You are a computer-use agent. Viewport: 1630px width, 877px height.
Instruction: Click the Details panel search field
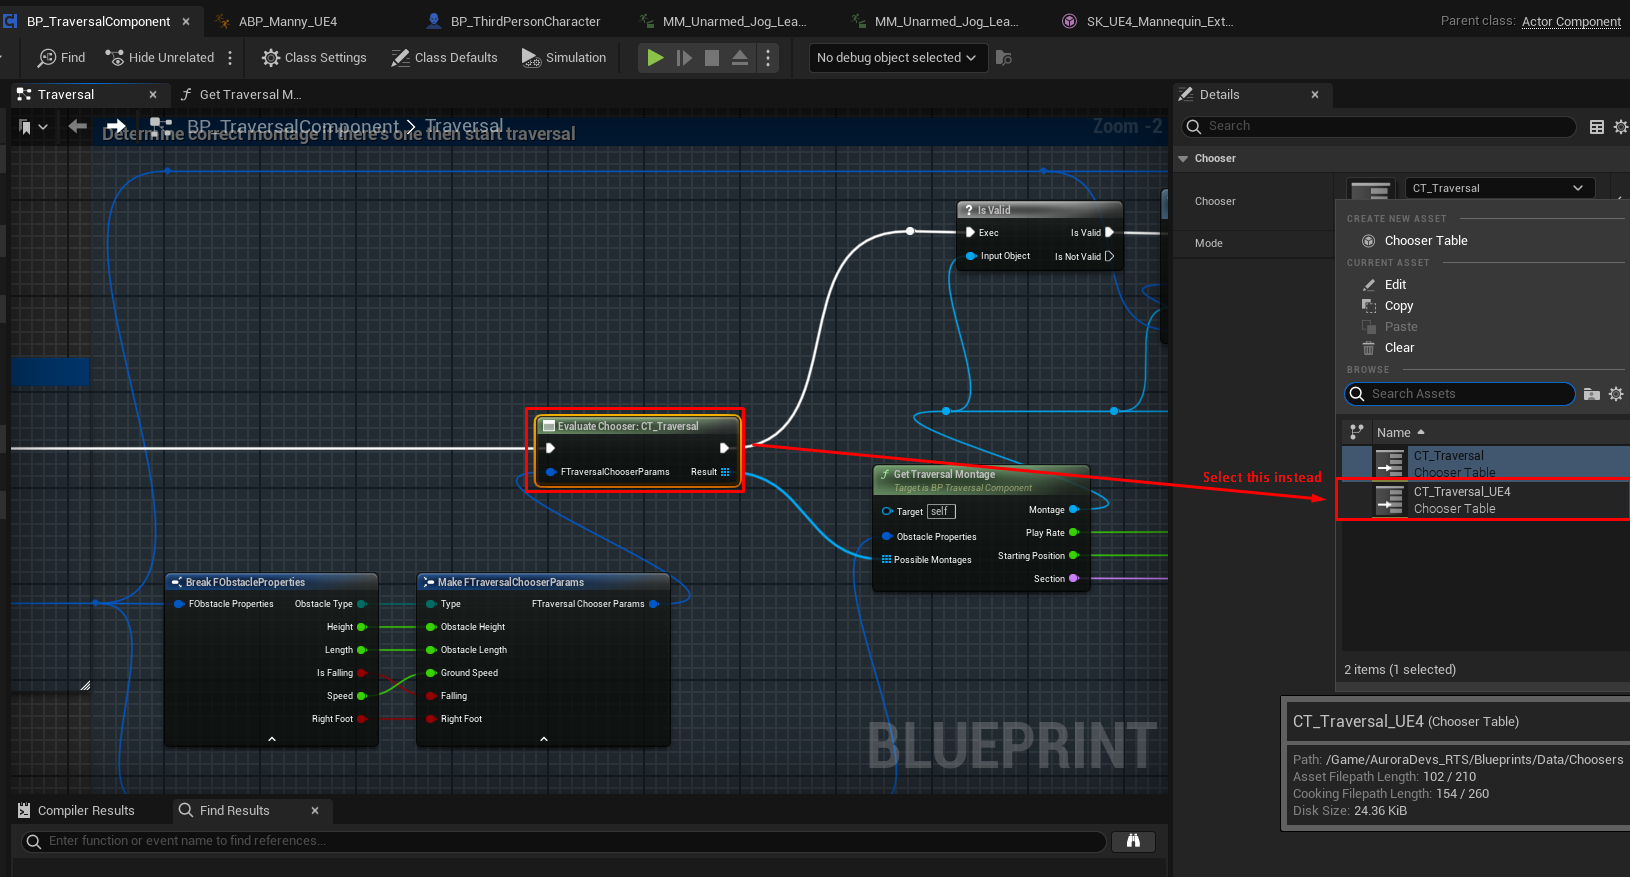[x=1380, y=126]
